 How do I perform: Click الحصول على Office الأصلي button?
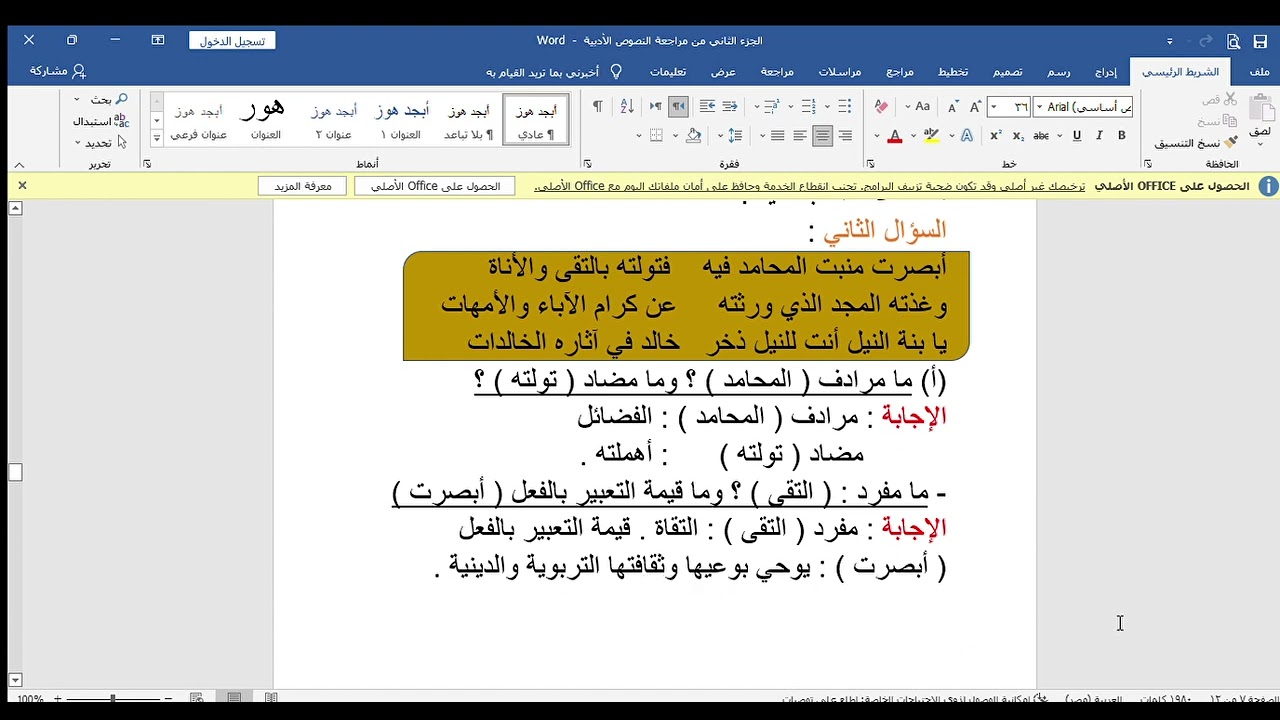(x=435, y=186)
